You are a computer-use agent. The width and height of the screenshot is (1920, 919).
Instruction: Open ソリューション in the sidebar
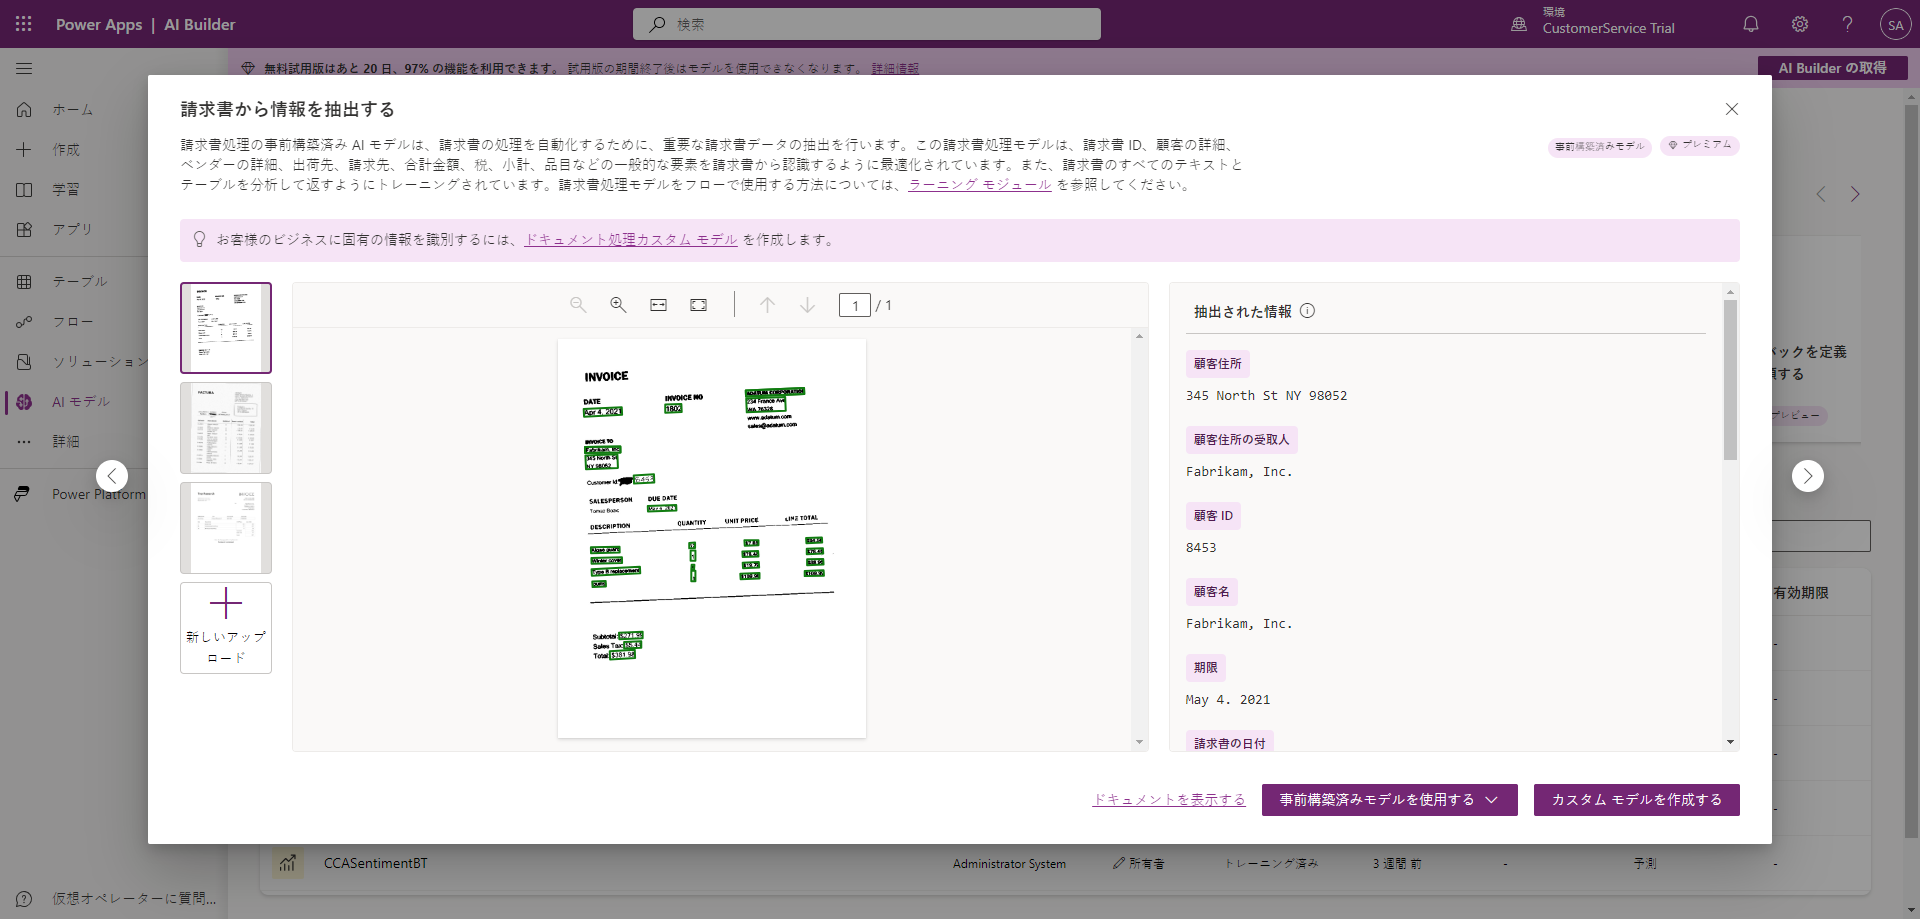(x=100, y=362)
